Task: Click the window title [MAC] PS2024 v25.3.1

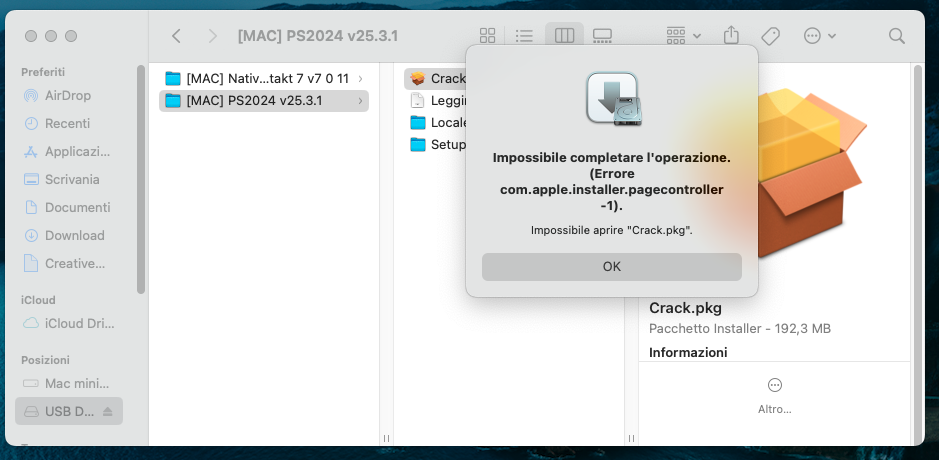Action: 317,37
